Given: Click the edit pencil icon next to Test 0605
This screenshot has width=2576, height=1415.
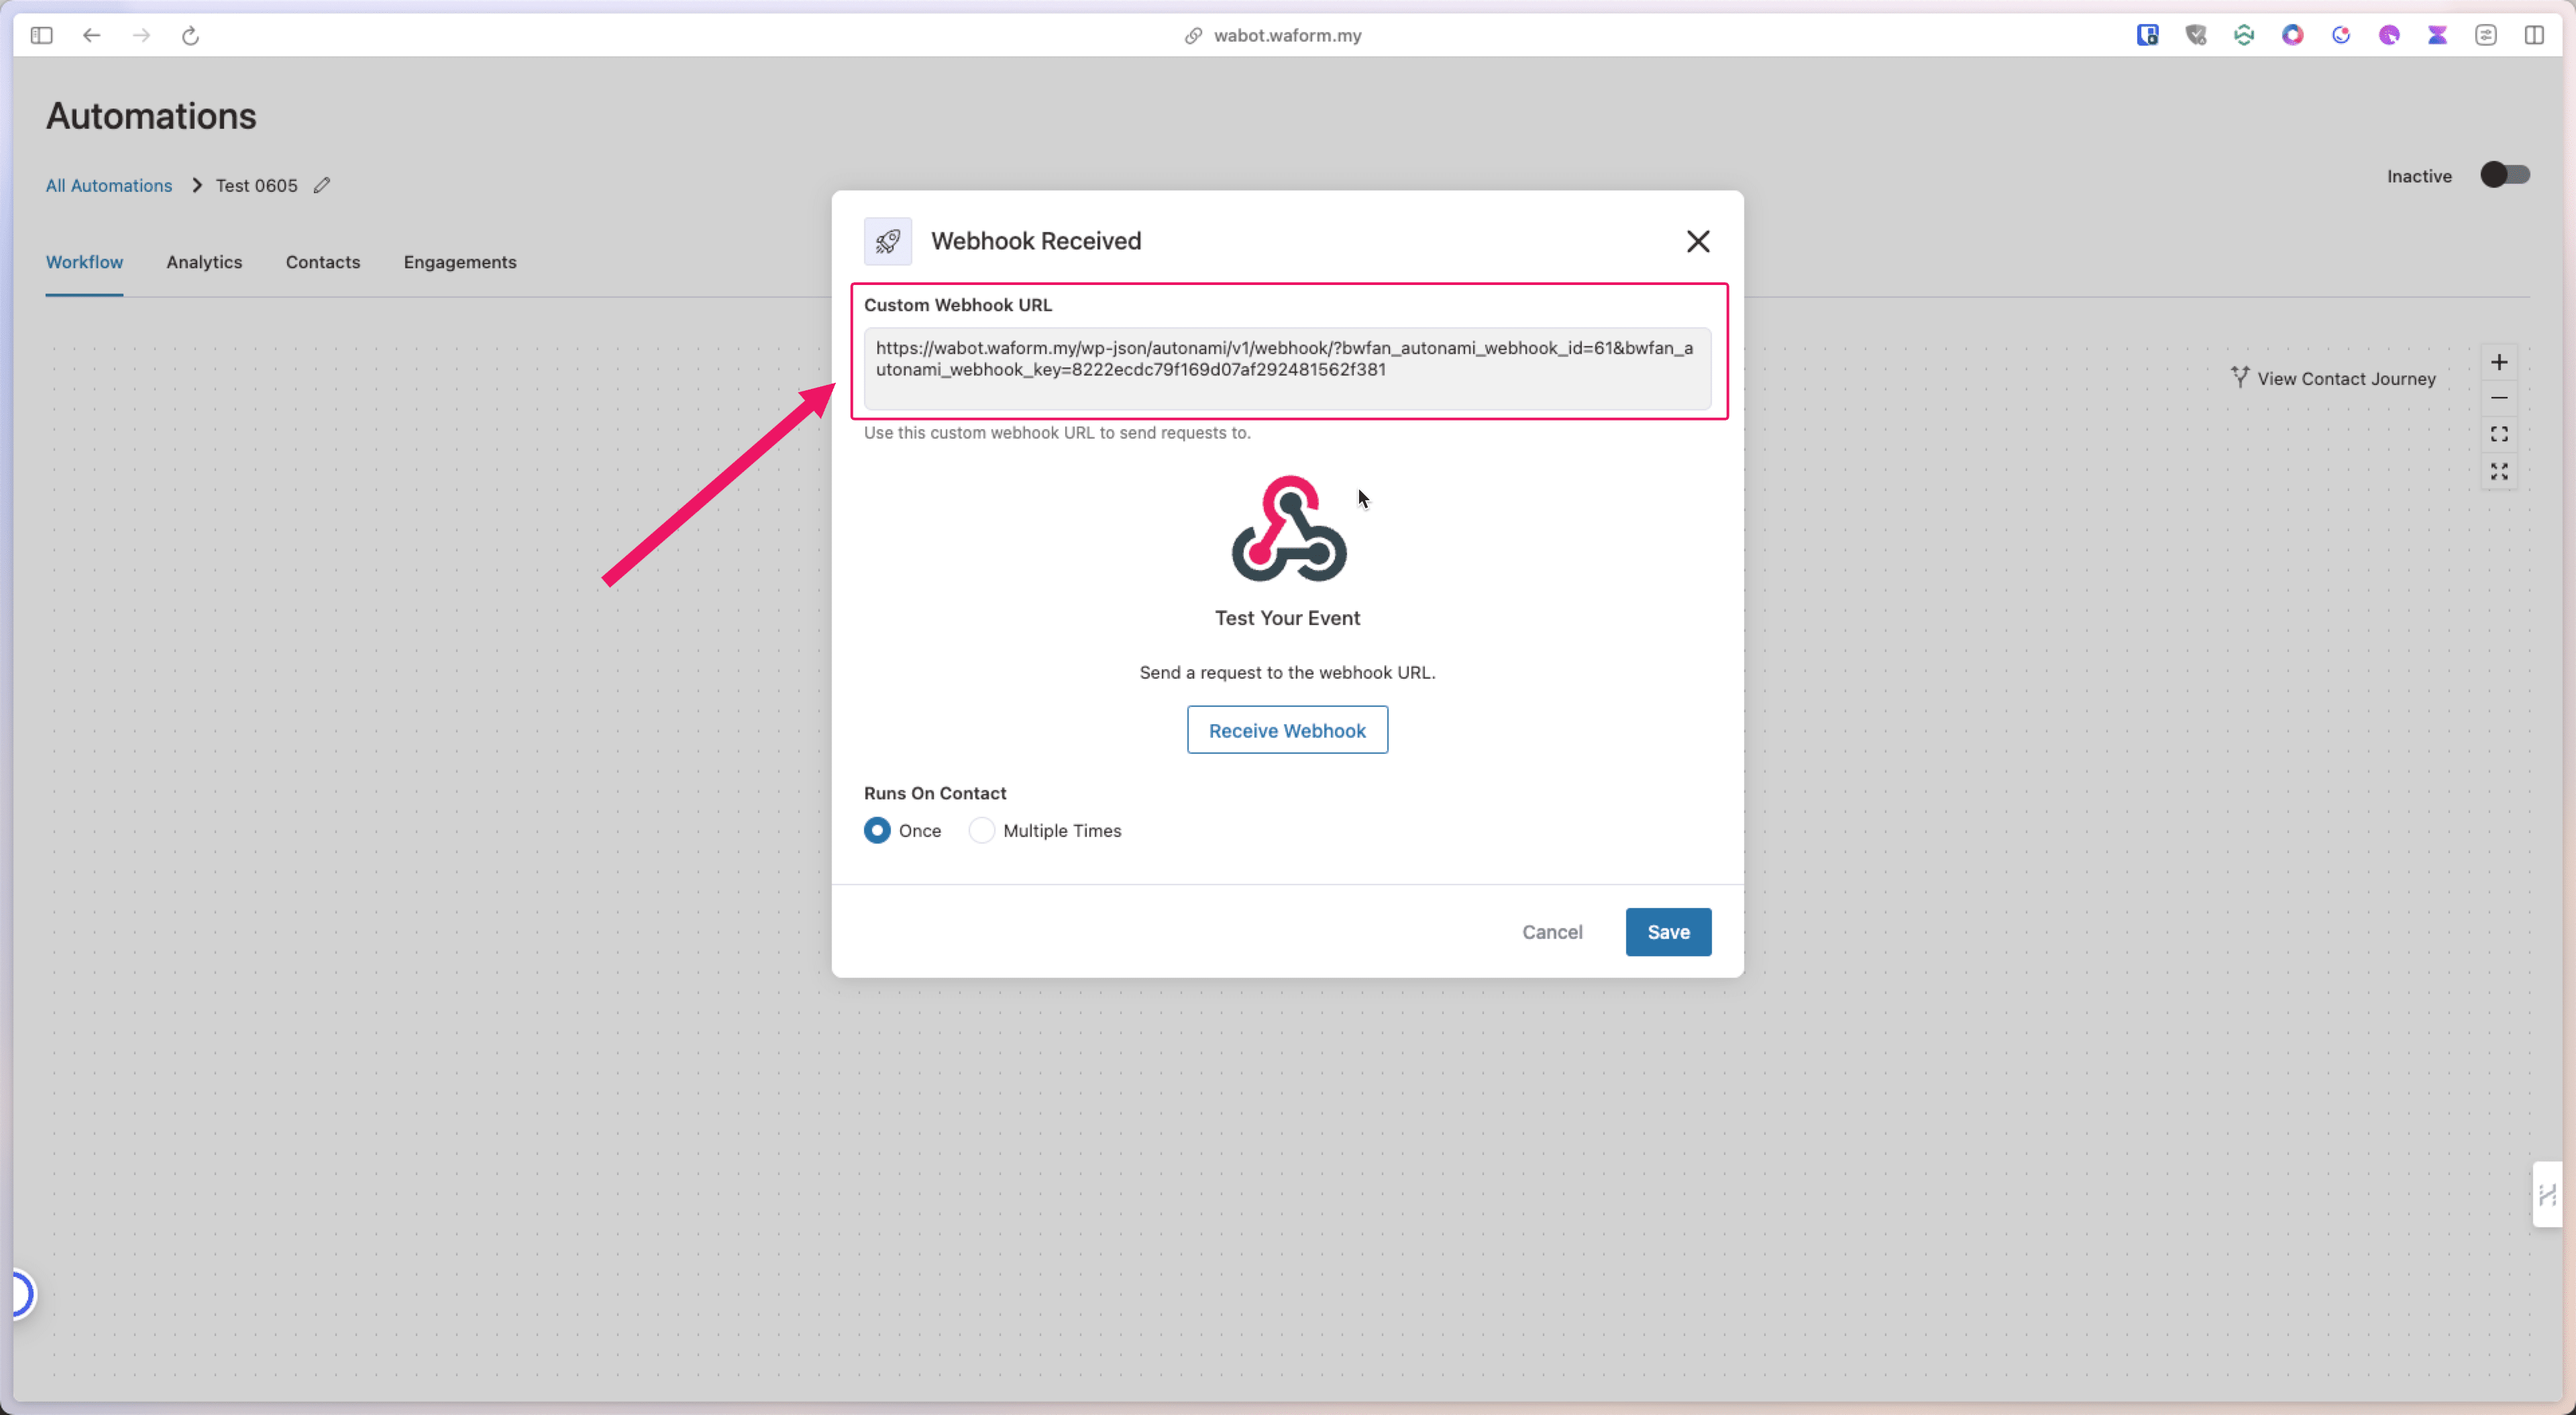Looking at the screenshot, I should pos(323,184).
